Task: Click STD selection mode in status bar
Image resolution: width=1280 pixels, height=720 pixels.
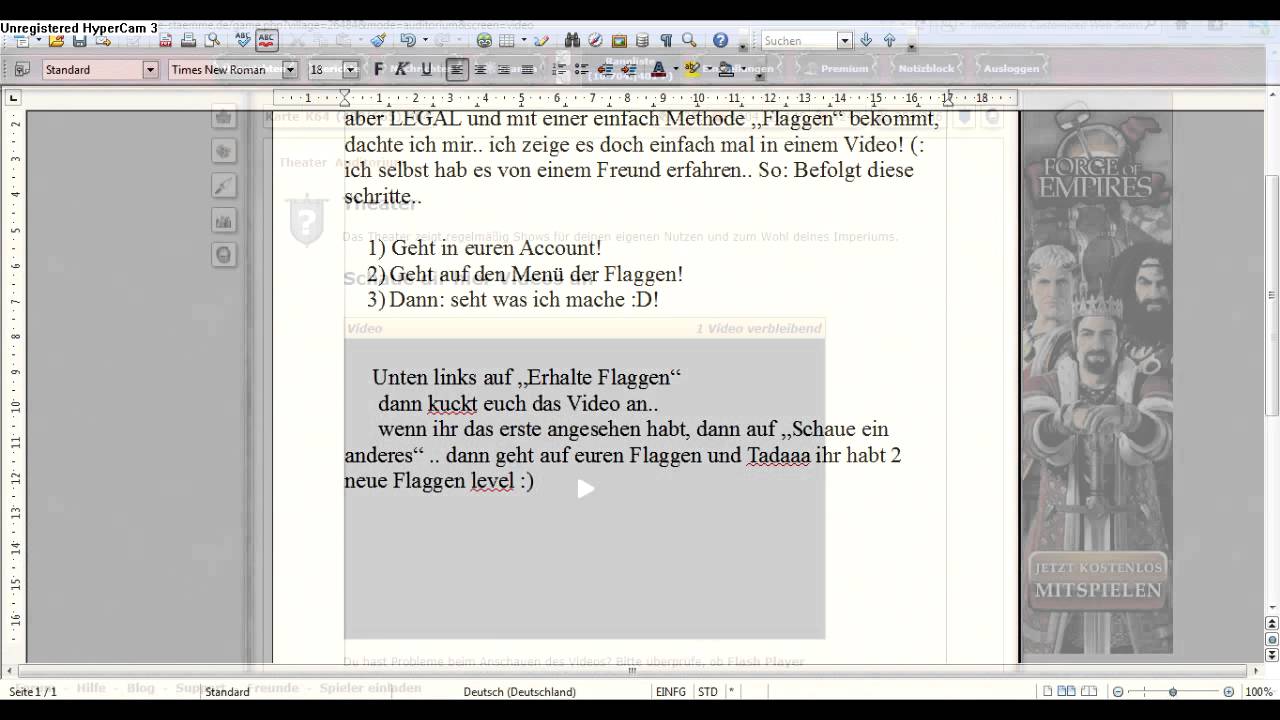Action: 708,692
